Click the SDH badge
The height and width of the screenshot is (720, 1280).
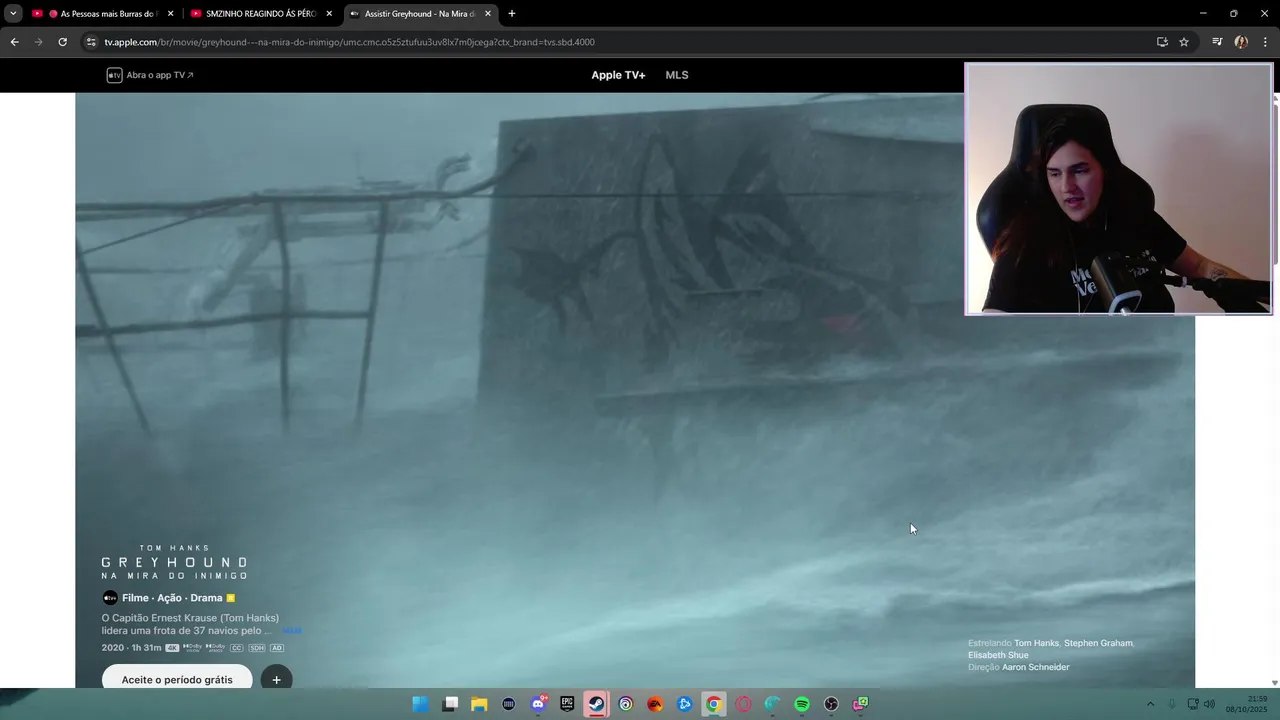(x=257, y=648)
